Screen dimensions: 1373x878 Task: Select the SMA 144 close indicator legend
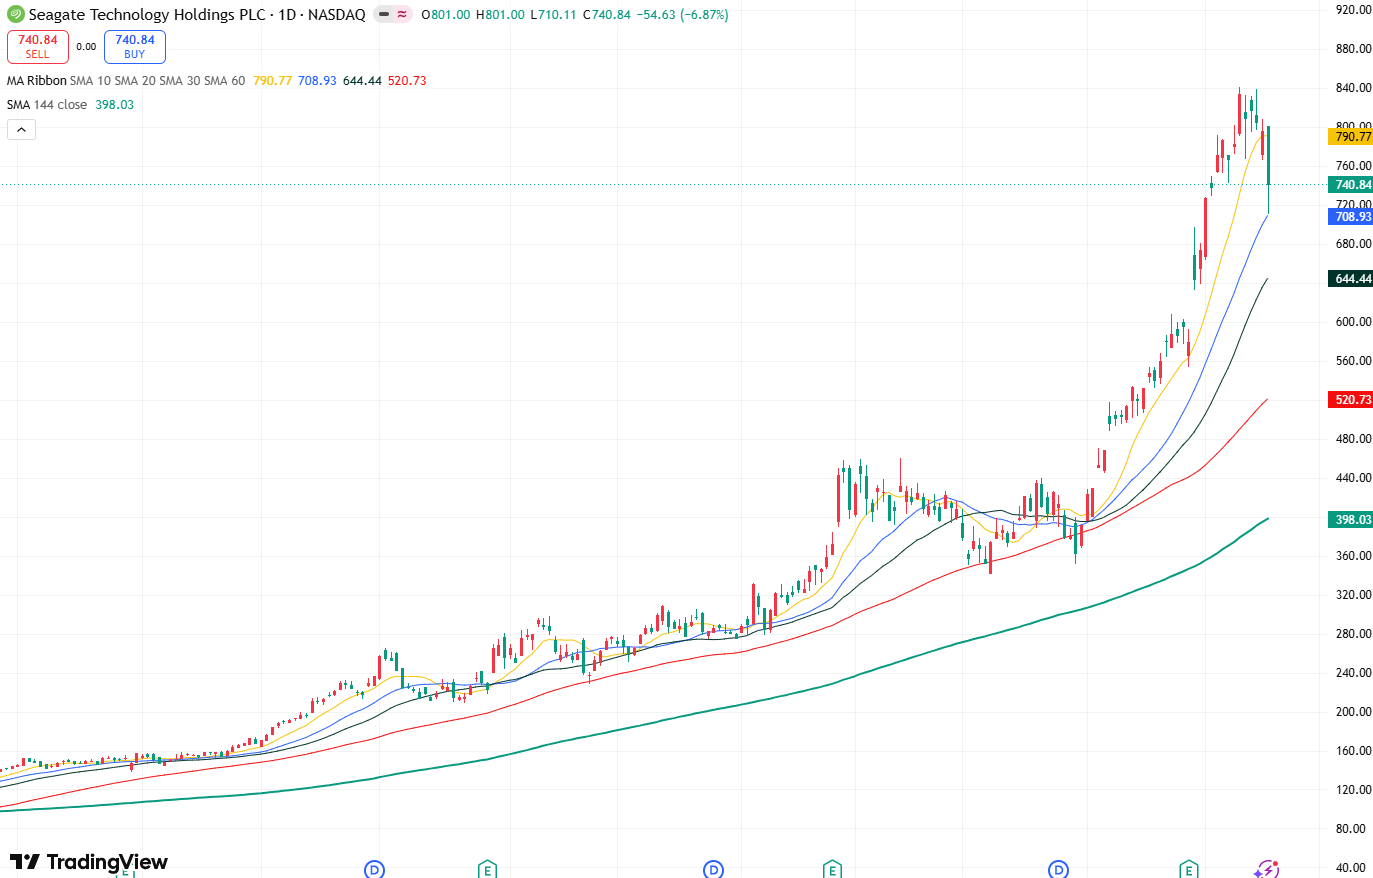tap(47, 105)
